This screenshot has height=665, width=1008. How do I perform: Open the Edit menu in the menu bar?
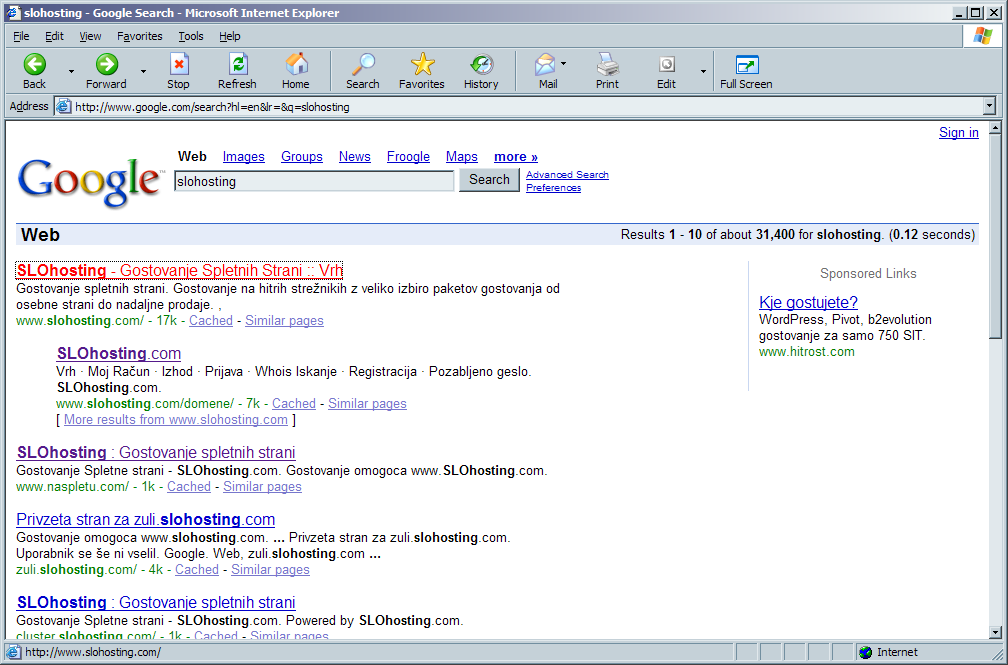point(54,36)
